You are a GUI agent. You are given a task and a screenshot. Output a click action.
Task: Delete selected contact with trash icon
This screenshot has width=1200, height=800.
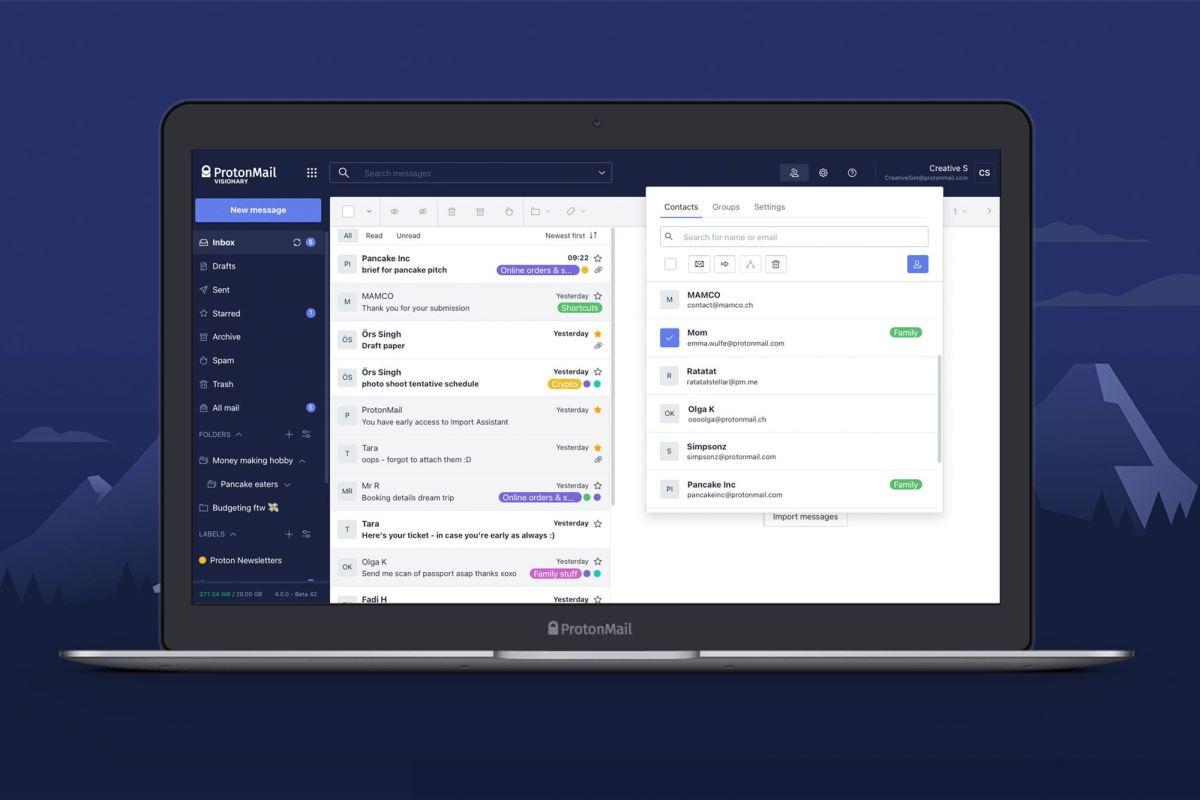coord(776,264)
